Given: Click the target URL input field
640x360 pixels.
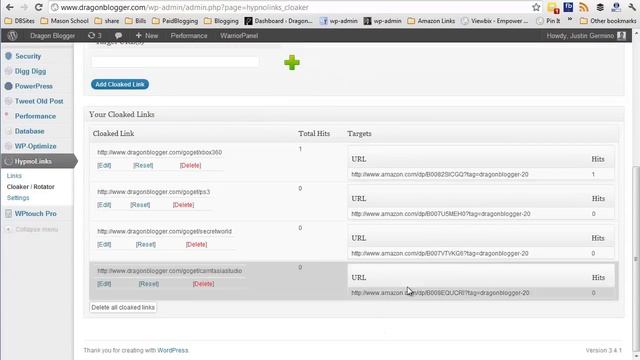Looking at the screenshot, I should [x=175, y=62].
